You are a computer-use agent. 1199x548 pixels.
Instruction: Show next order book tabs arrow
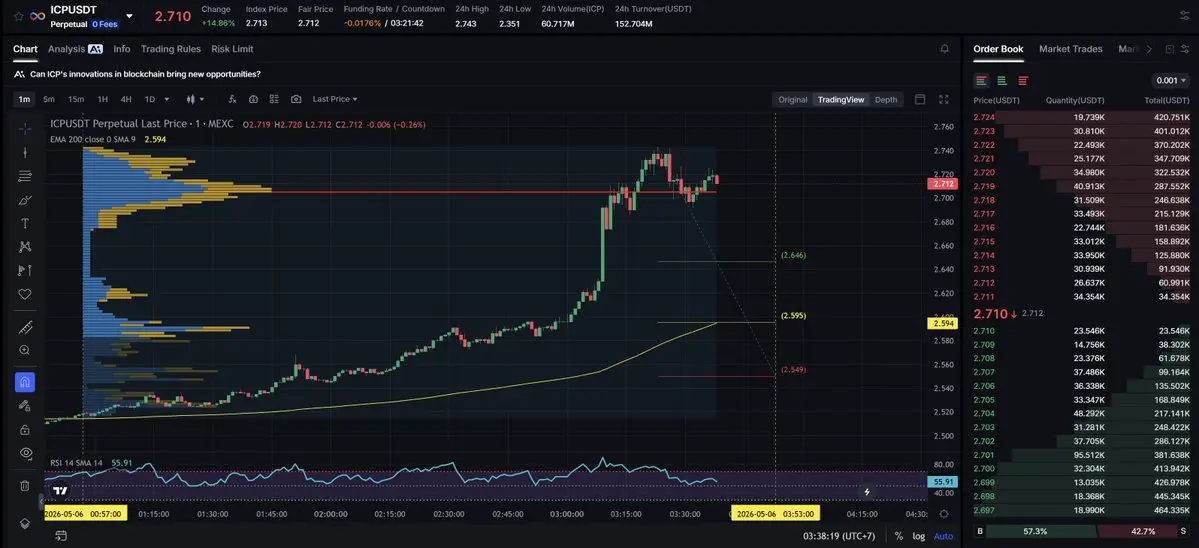click(x=1149, y=49)
